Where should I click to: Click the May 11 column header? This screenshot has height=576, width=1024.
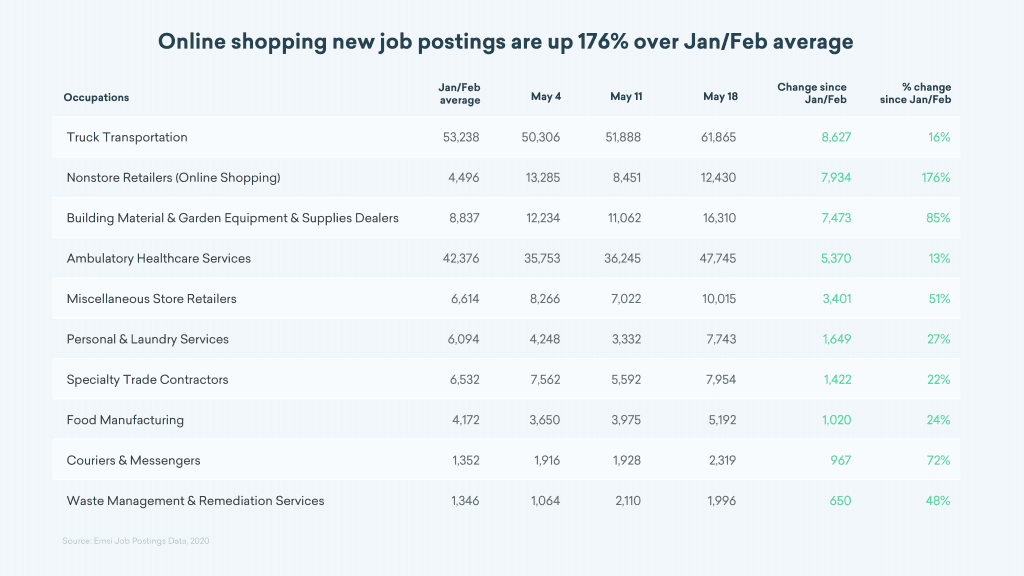(x=627, y=97)
